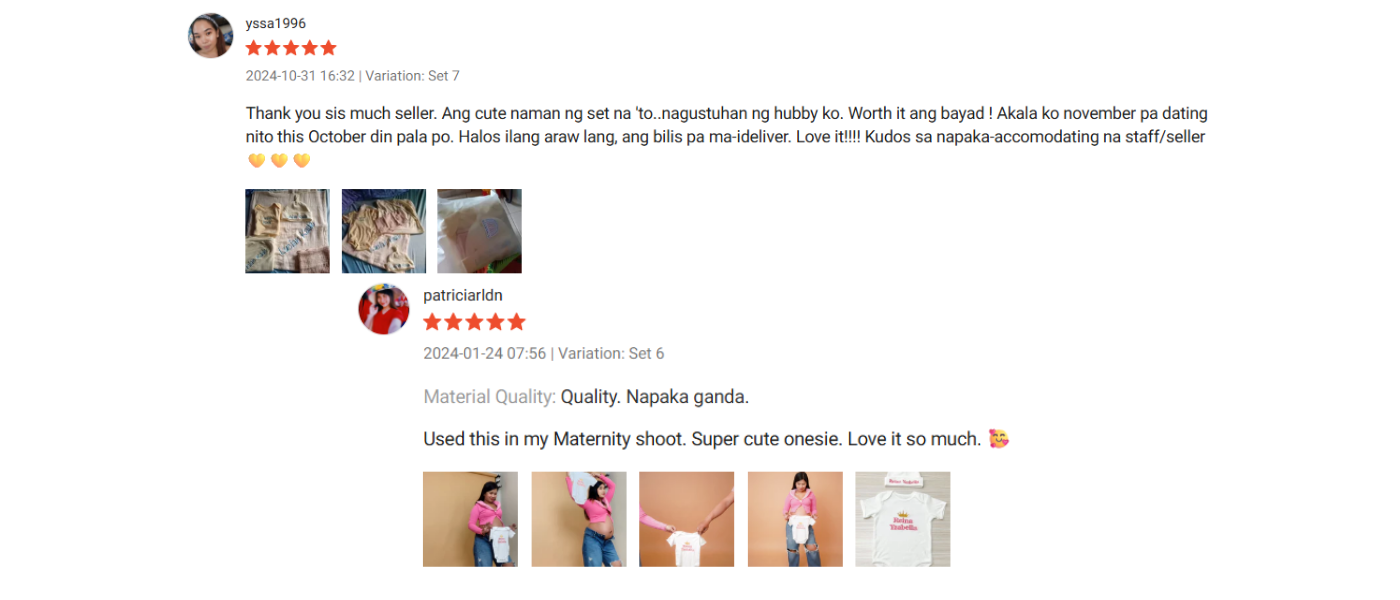Open first maternity shoot photo
This screenshot has height=600, width=1400.
point(471,519)
